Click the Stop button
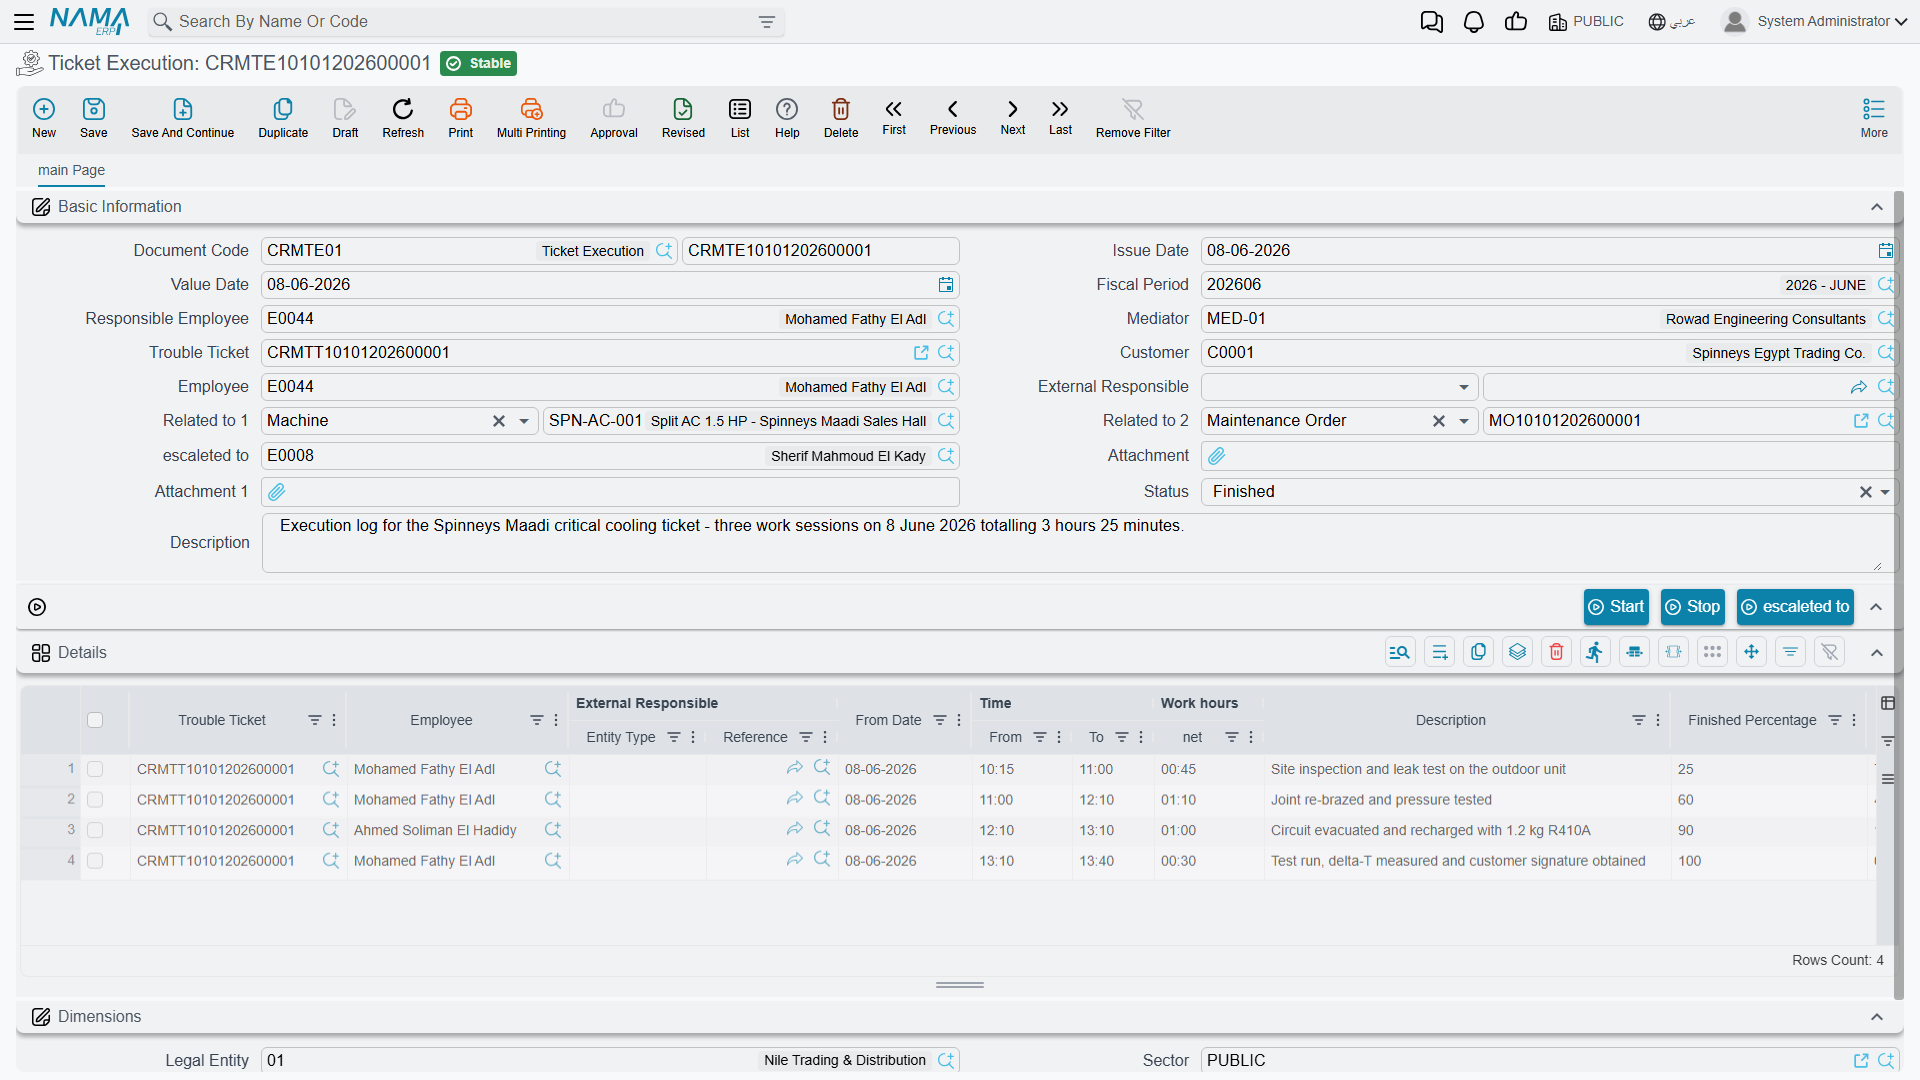The image size is (1920, 1080). click(x=1693, y=607)
